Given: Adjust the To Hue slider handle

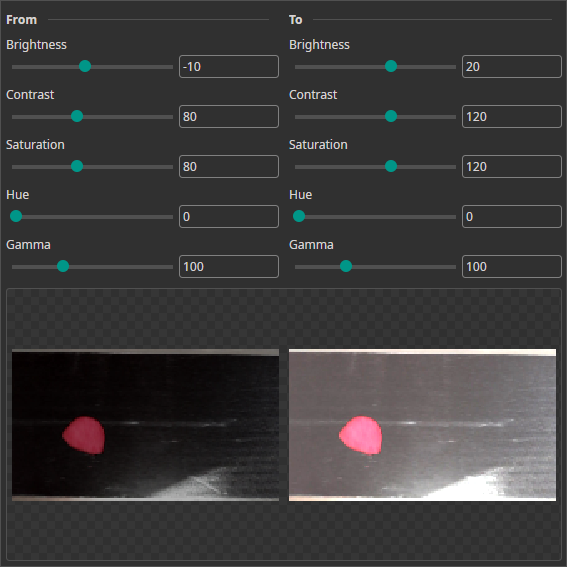Looking at the screenshot, I should click(x=299, y=216).
